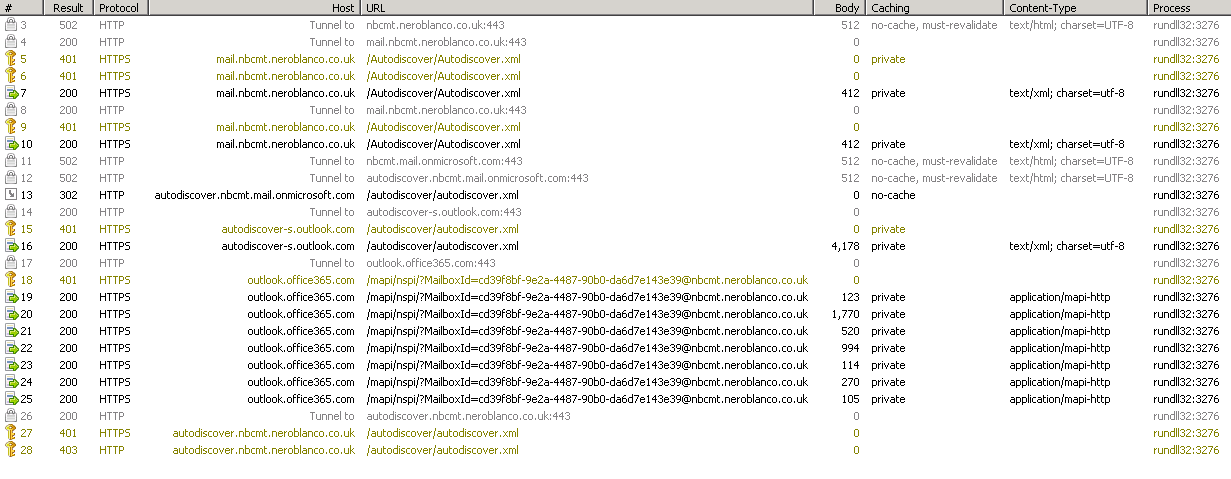Click the key icon of session 15
1231x479 pixels.
[11, 229]
